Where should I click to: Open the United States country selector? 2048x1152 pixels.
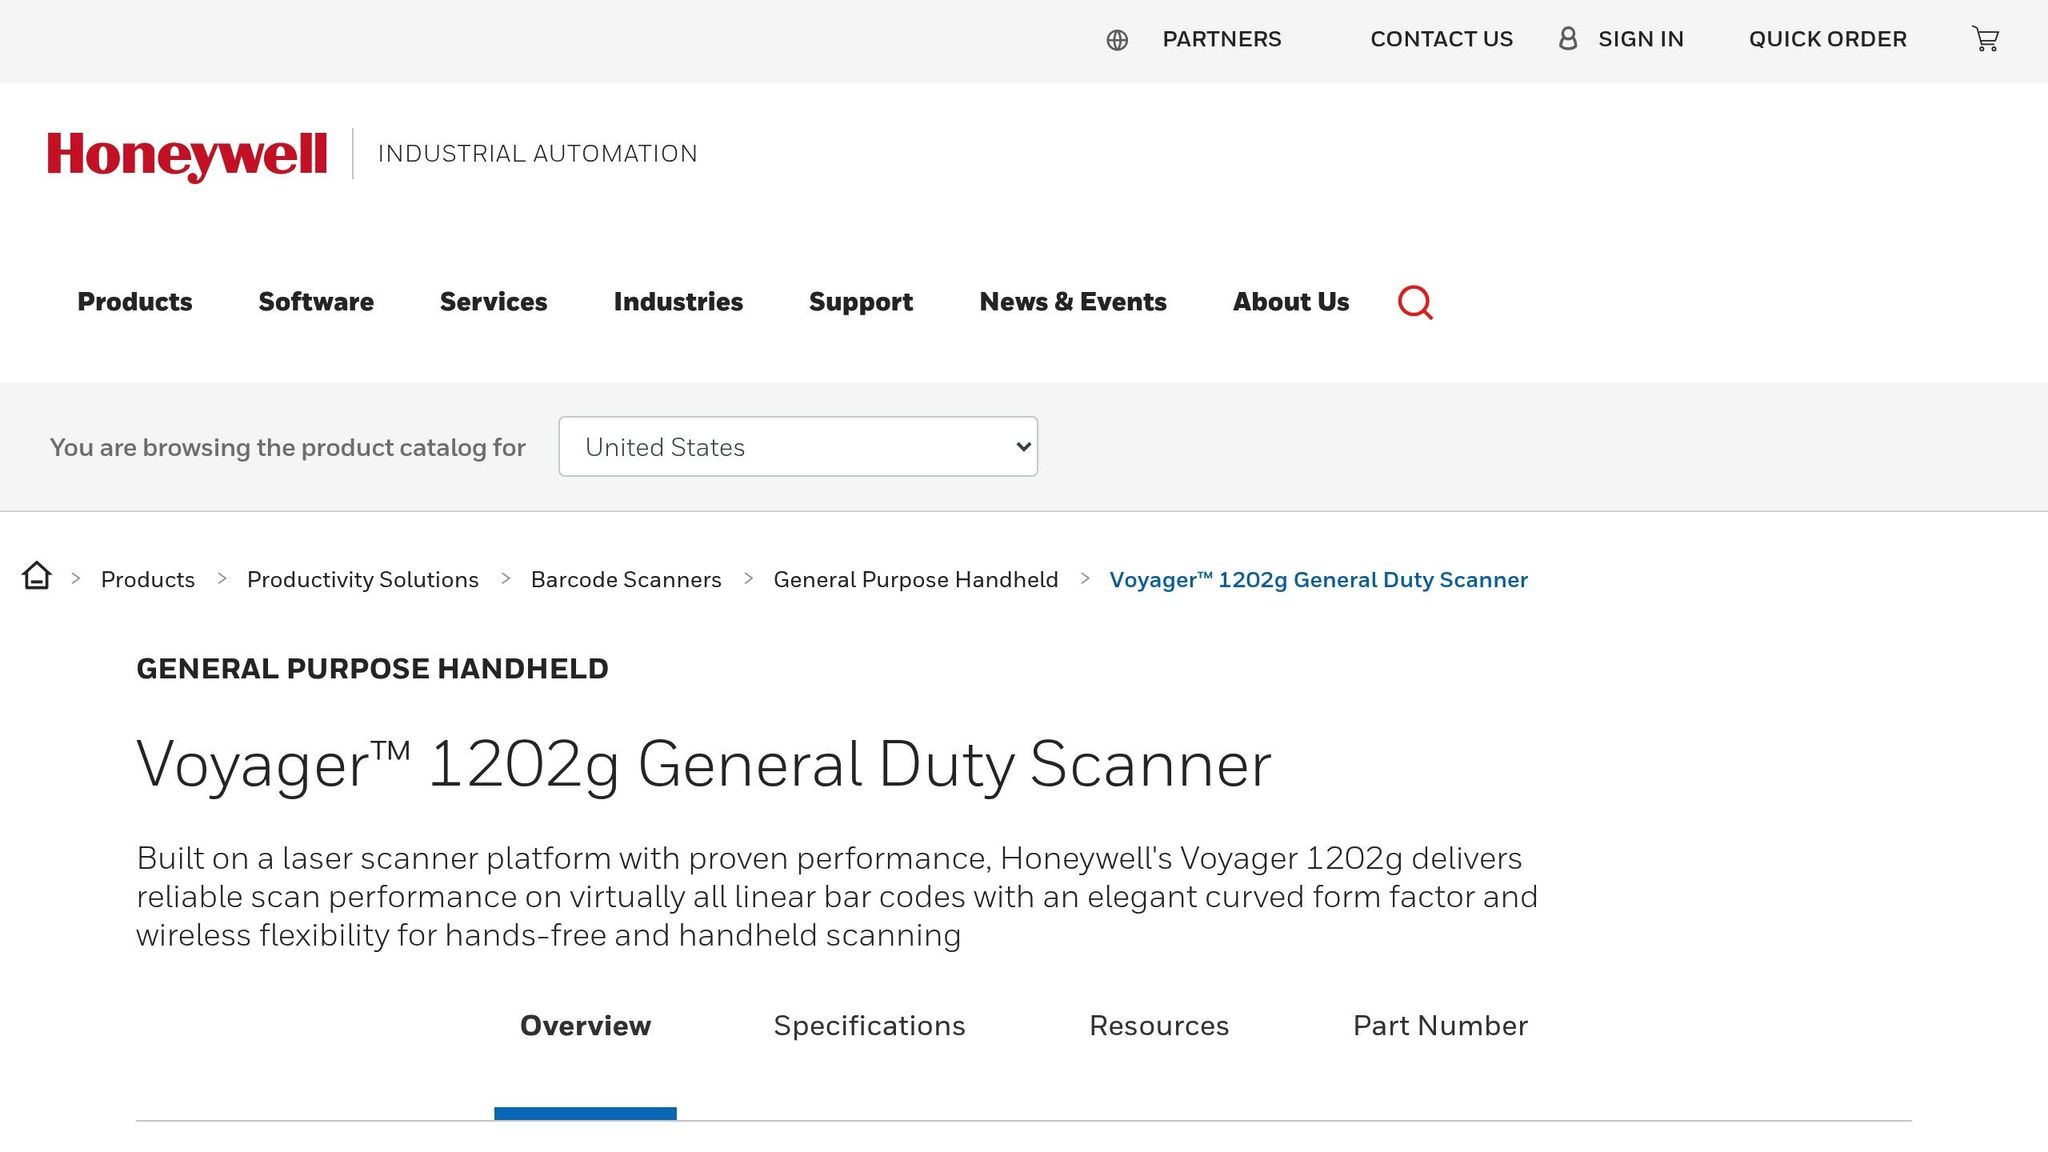coord(797,447)
